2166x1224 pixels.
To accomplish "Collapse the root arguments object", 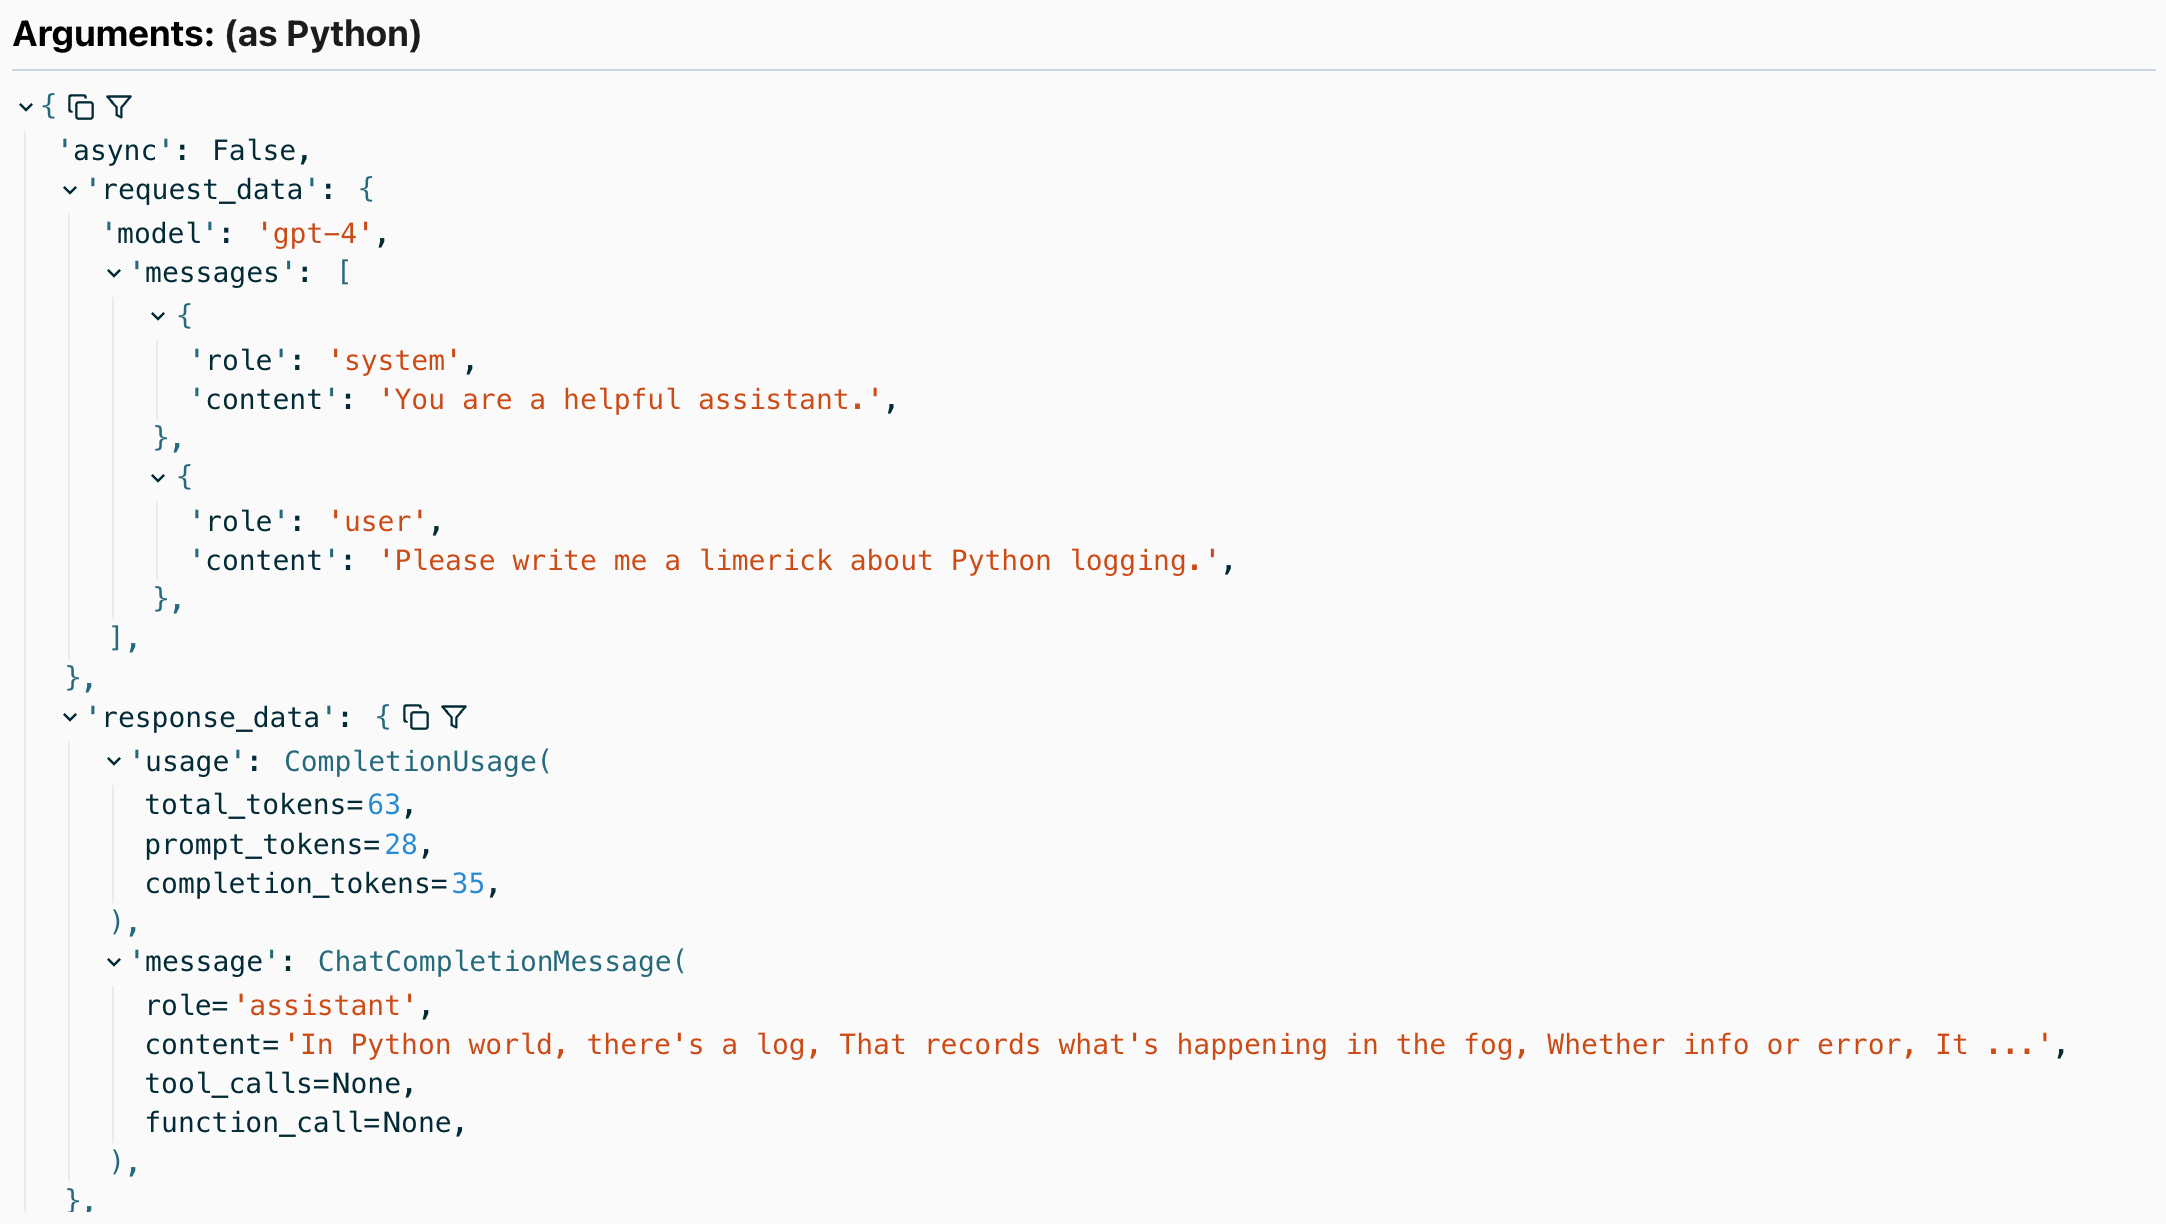I will tap(25, 107).
